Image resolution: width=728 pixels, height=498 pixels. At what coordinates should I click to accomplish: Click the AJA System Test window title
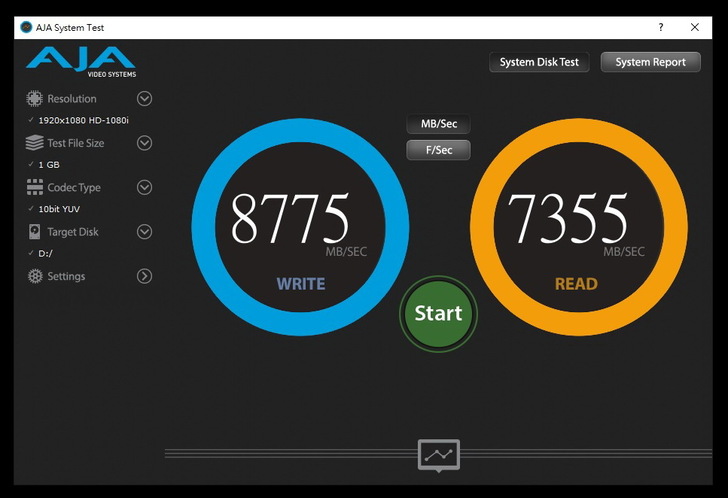[70, 27]
